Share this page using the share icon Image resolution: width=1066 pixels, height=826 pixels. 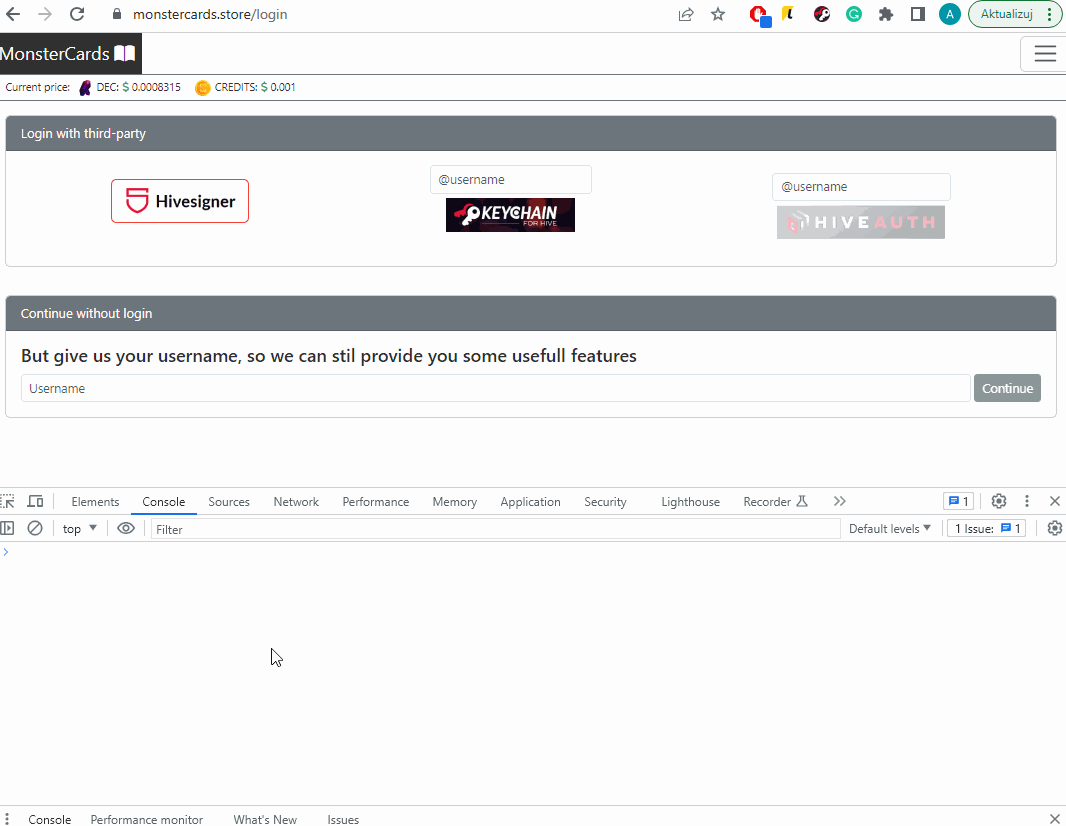[x=686, y=14]
